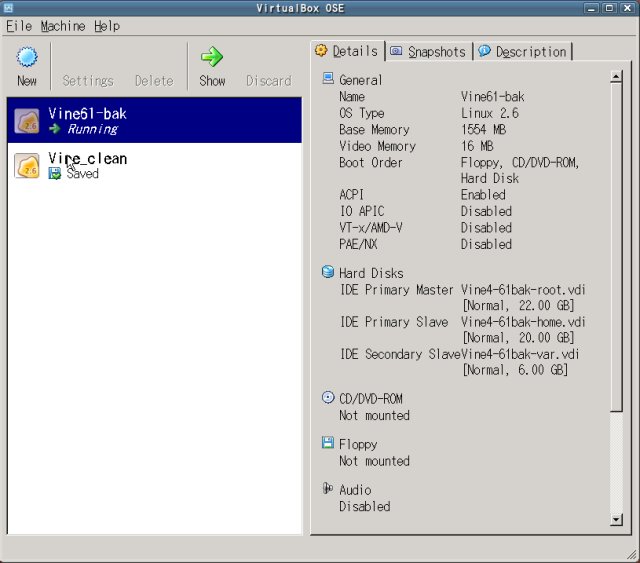Click the IDE Primary Slave label
Image resolution: width=640 pixels, height=563 pixels.
tap(394, 322)
